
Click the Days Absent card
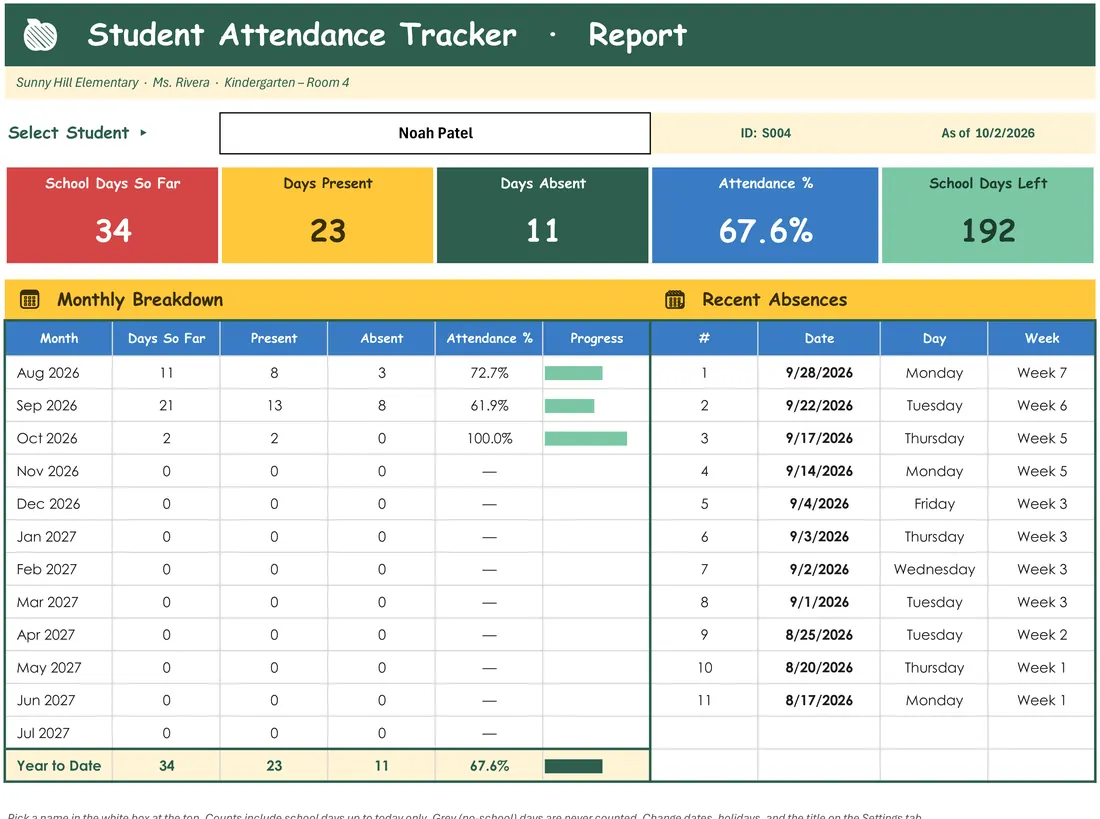tap(542, 215)
